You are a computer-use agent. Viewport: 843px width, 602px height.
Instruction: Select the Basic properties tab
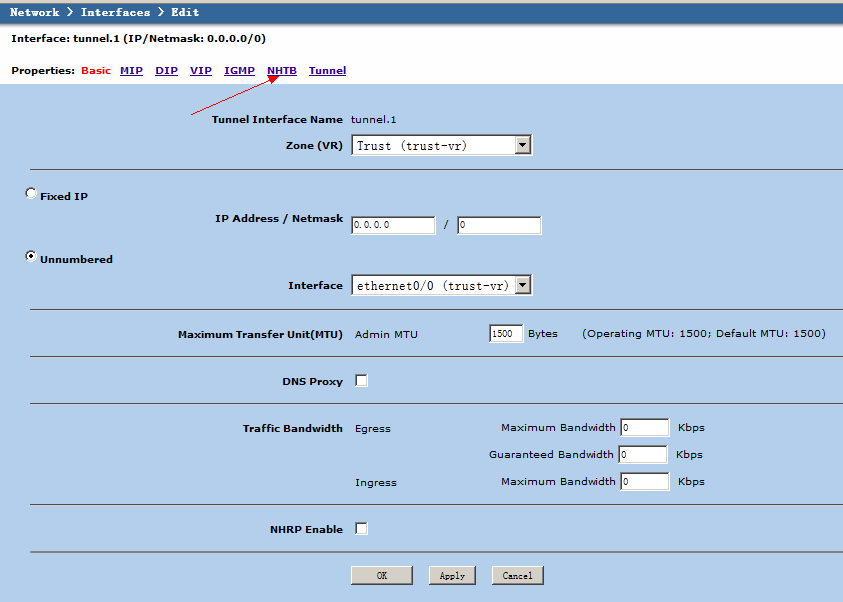point(96,70)
